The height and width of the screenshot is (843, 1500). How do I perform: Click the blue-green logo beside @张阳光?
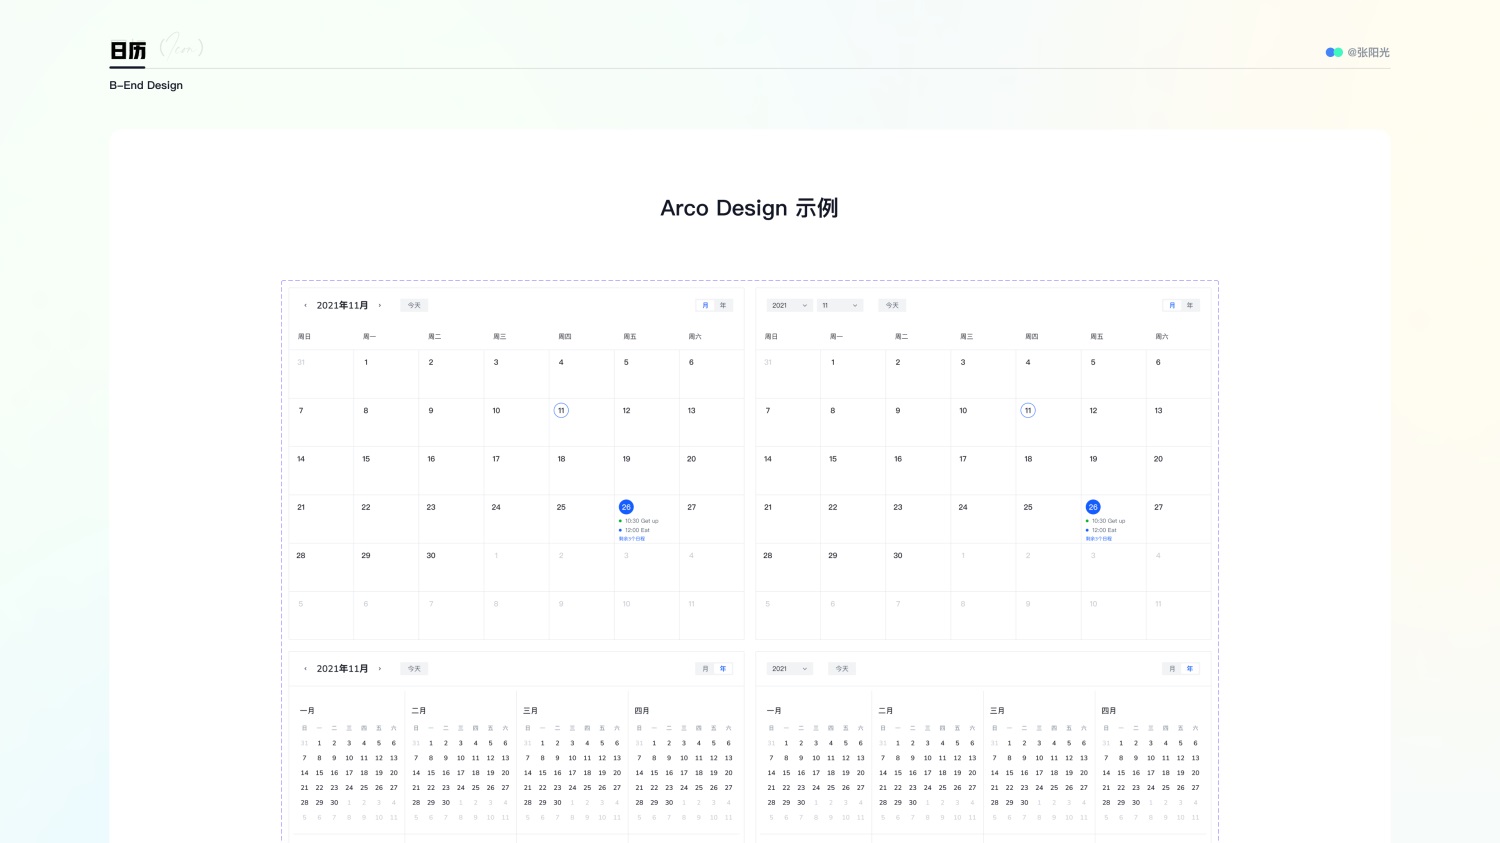point(1334,52)
